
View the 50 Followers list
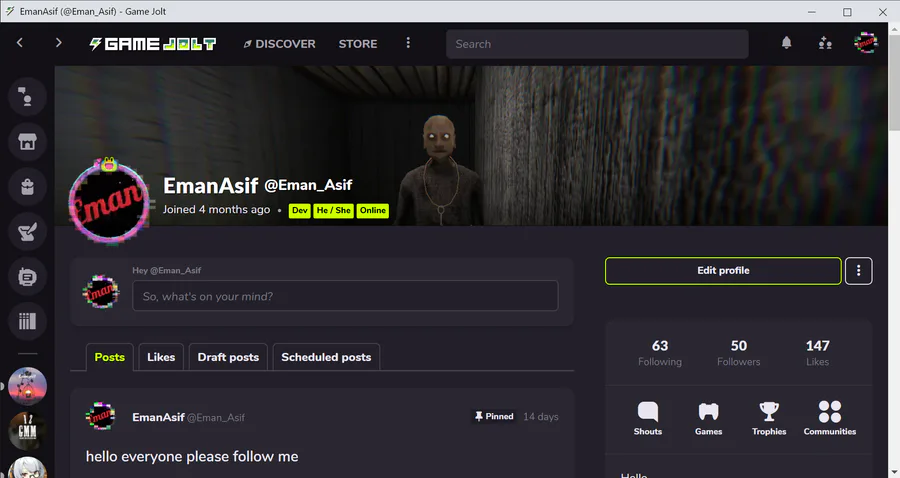tap(739, 353)
